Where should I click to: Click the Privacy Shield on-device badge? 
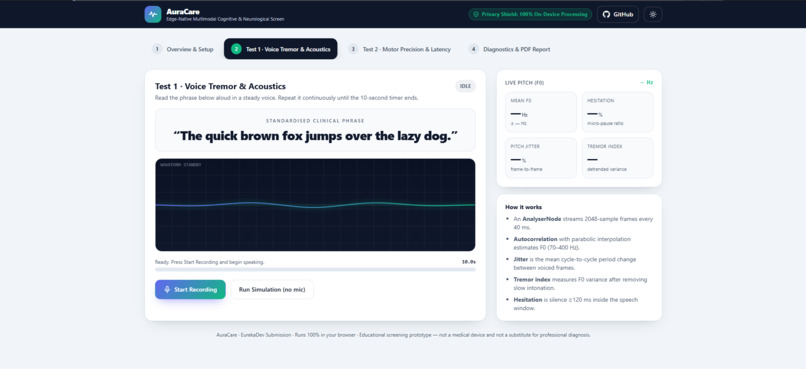530,14
